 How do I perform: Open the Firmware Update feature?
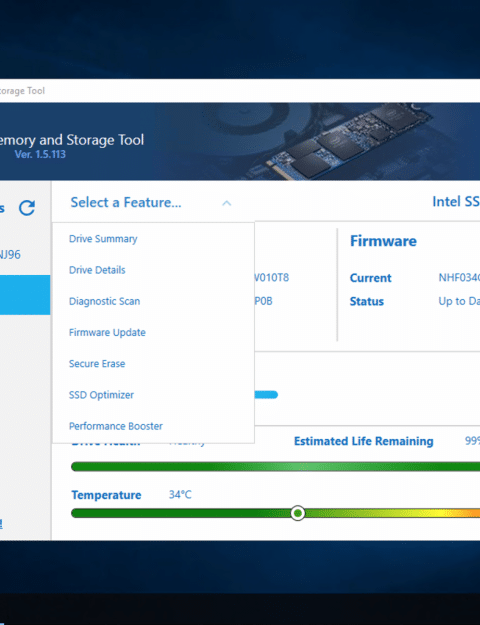[107, 332]
